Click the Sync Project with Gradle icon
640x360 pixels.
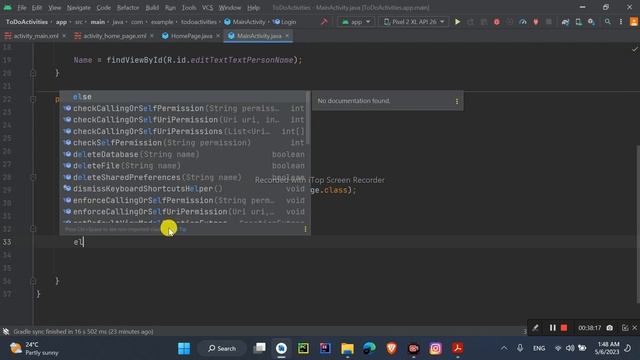tap(565, 22)
